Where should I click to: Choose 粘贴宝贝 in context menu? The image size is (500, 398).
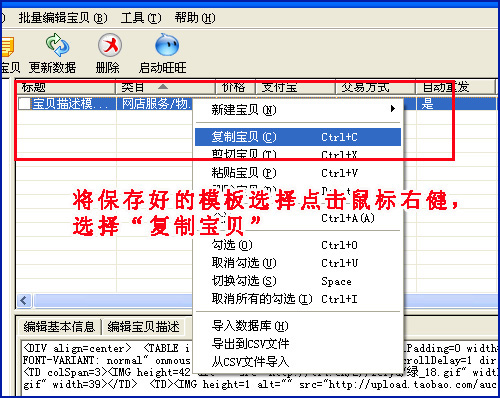(298, 173)
